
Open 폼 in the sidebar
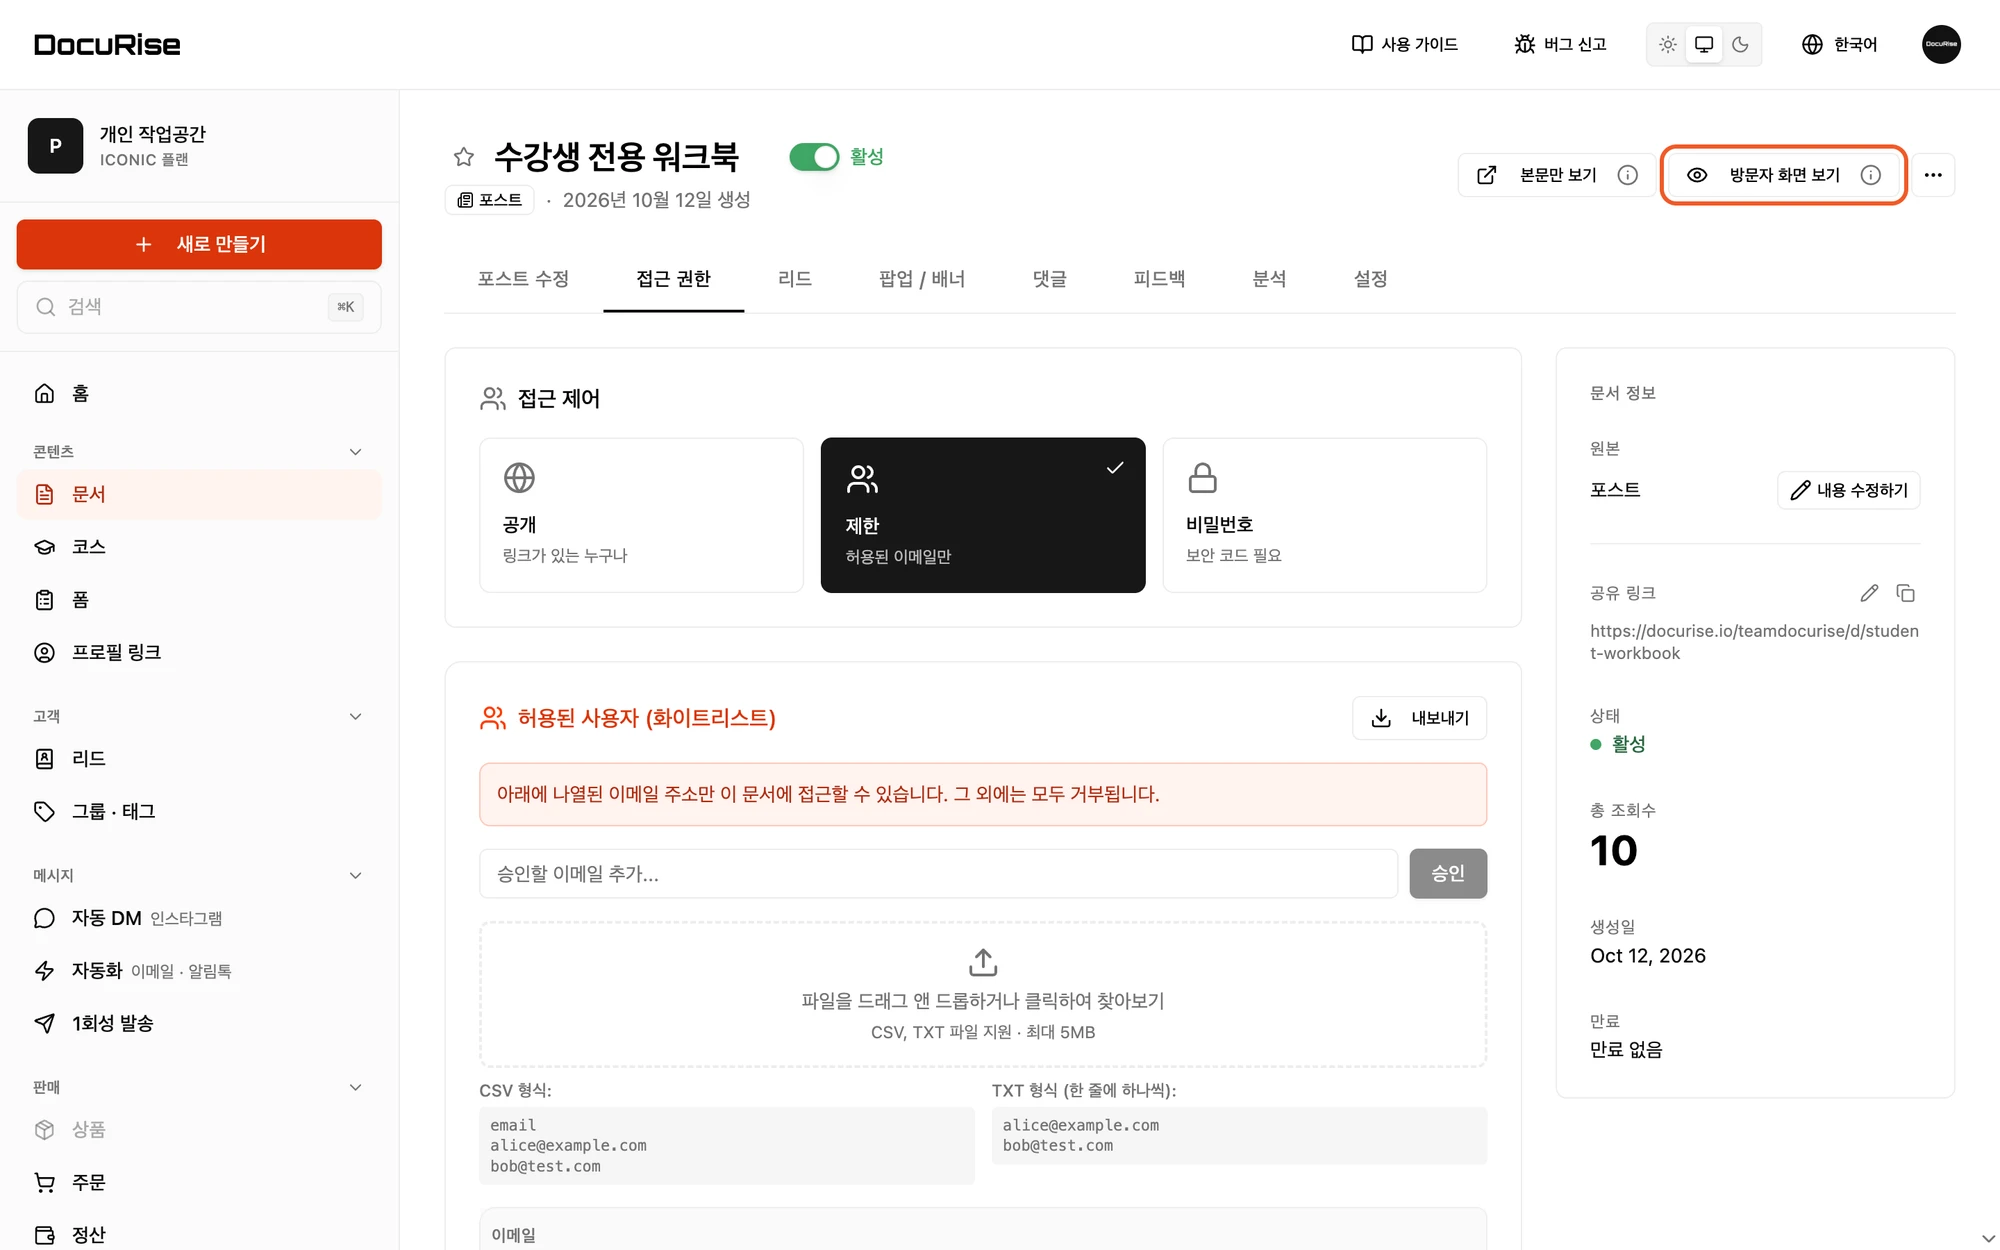[199, 599]
